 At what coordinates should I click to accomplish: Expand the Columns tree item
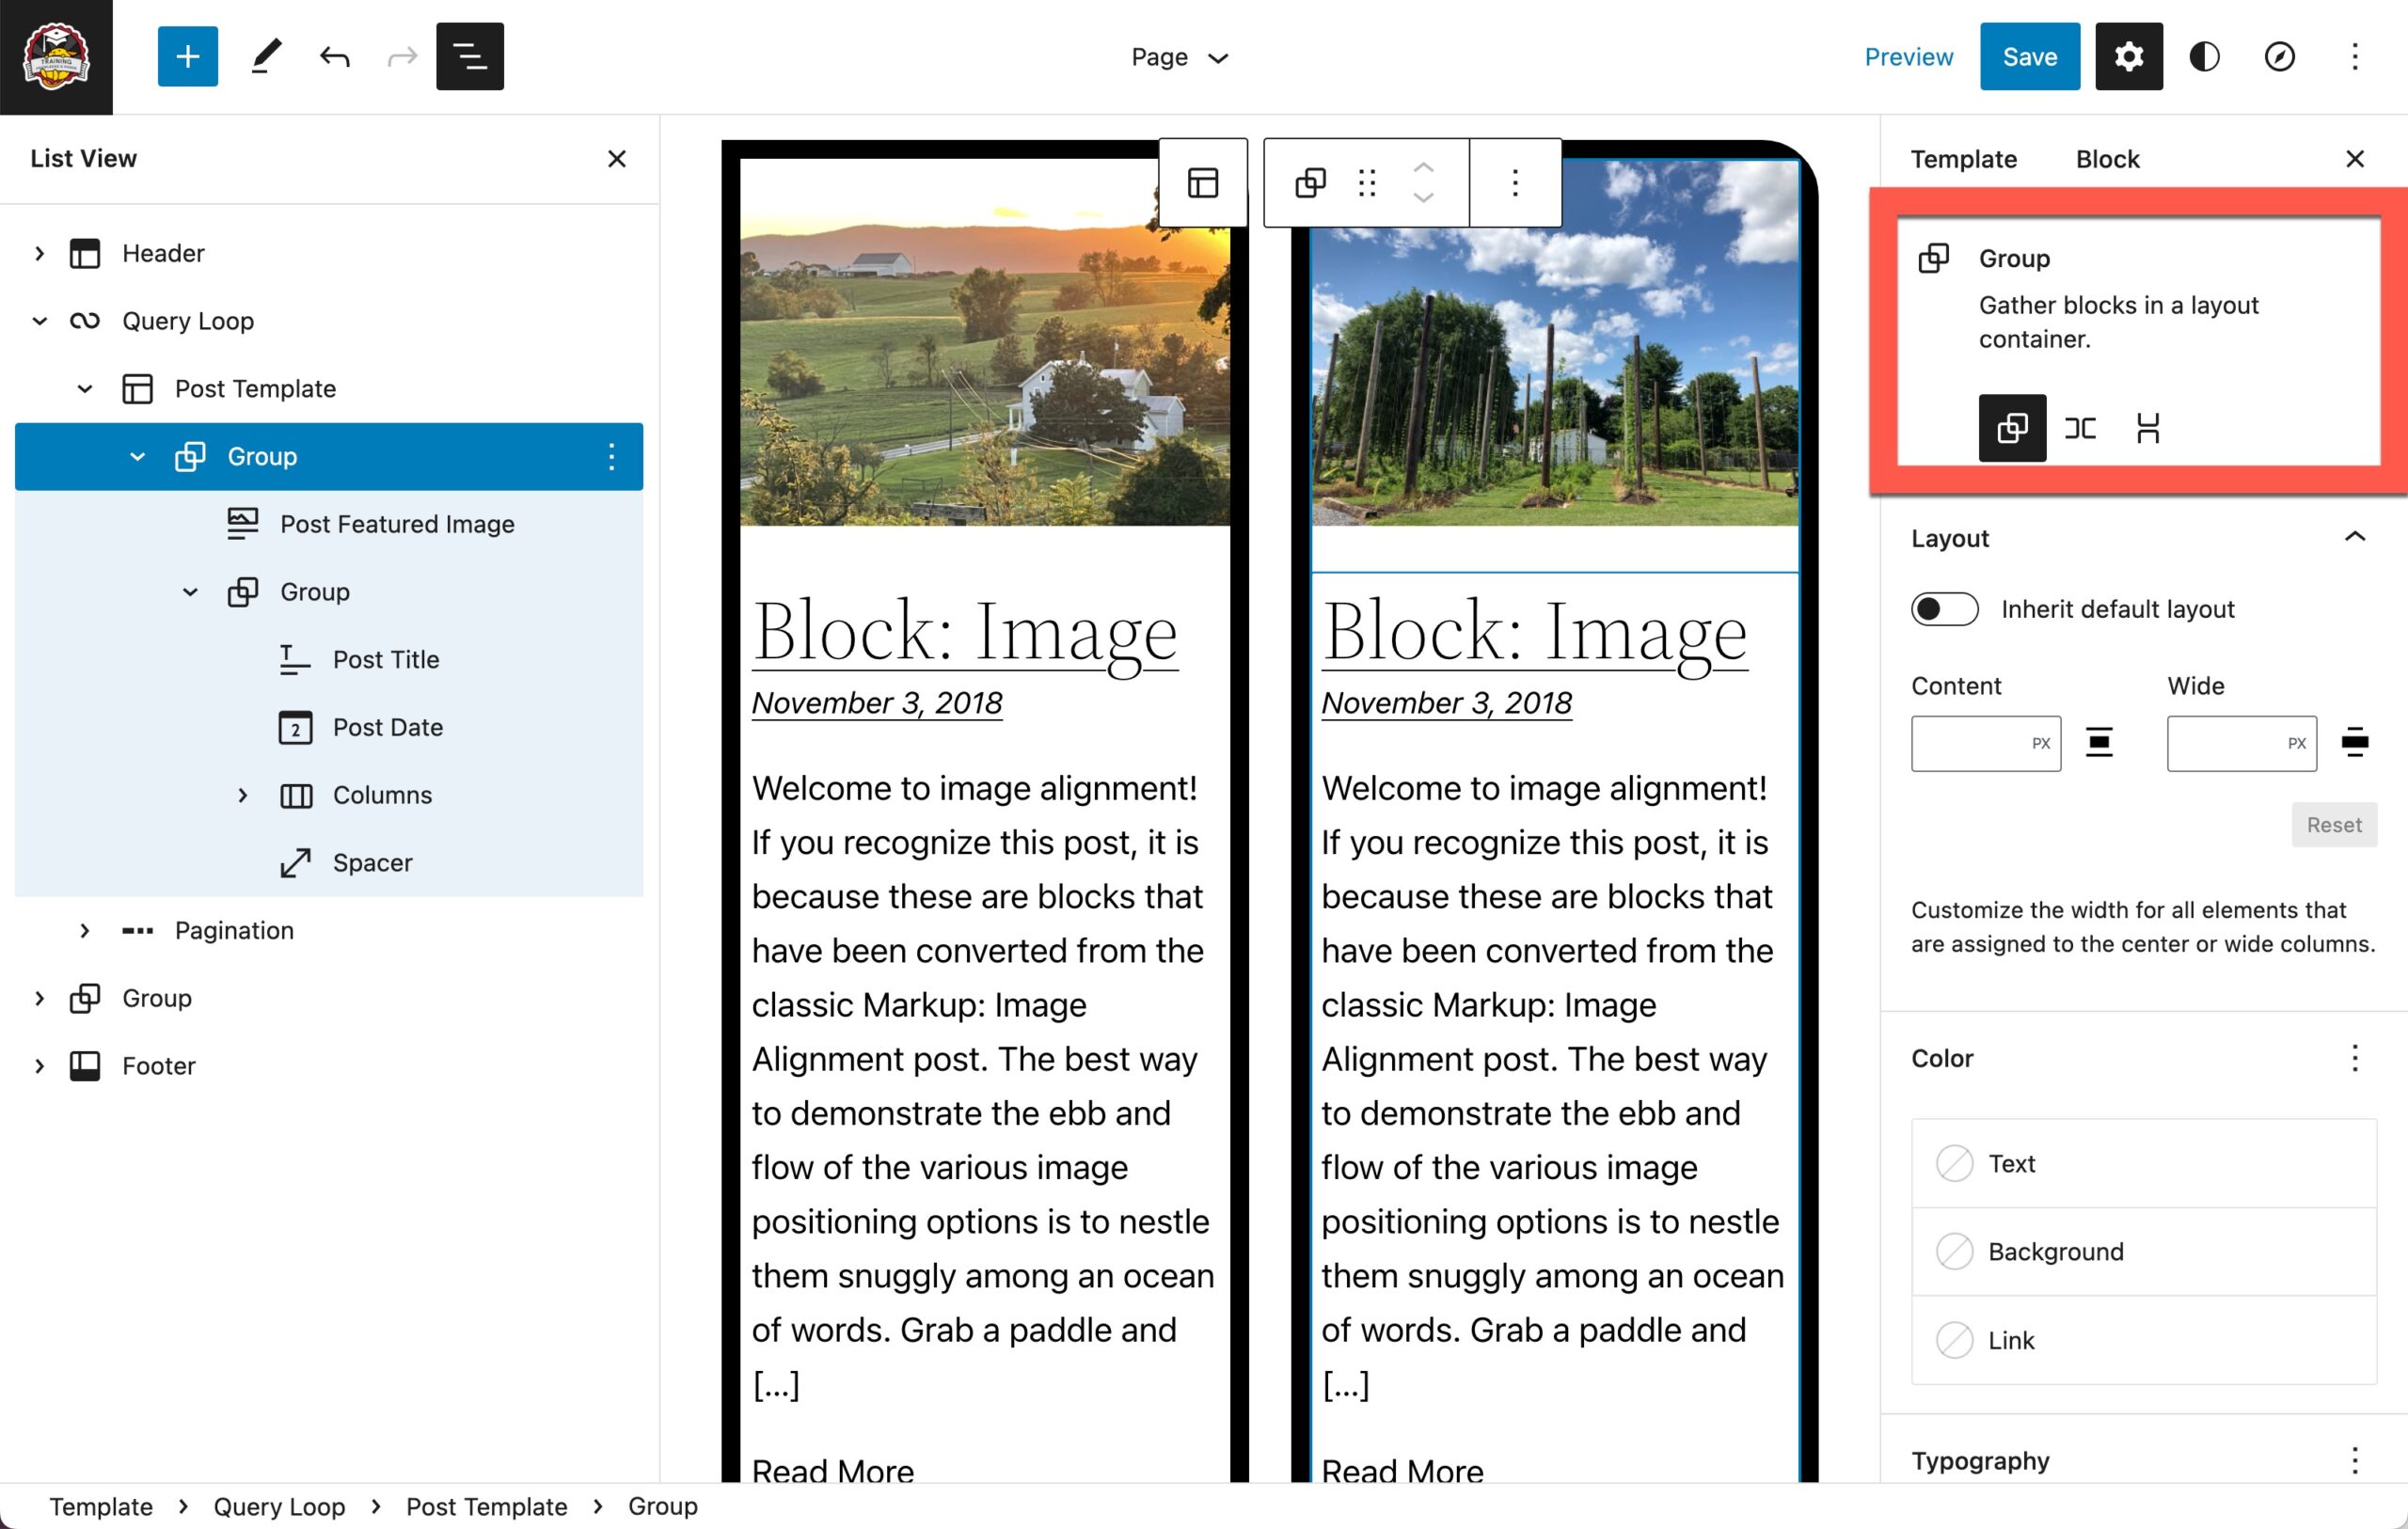click(x=242, y=795)
